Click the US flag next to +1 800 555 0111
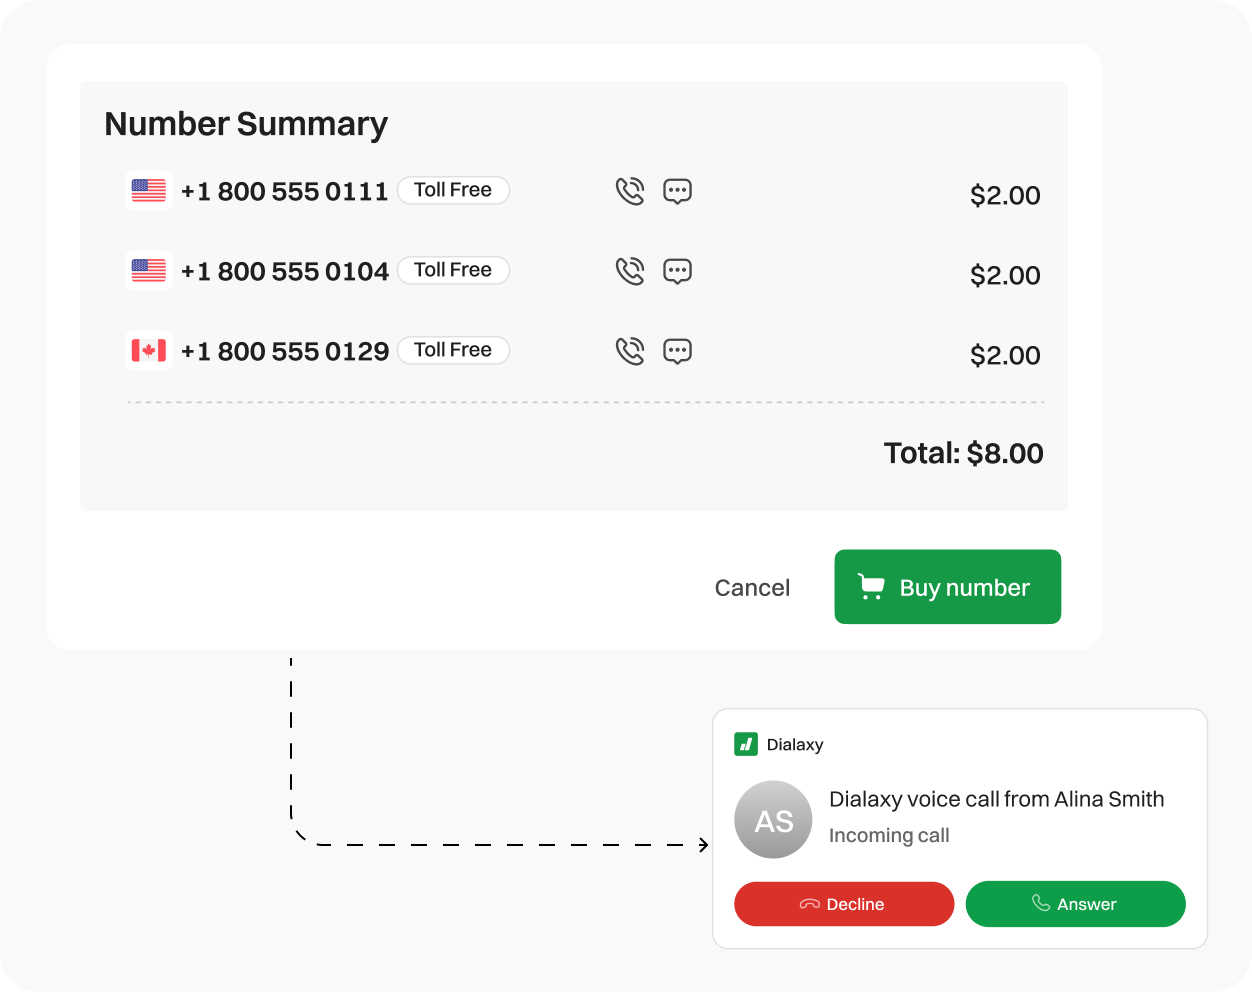The height and width of the screenshot is (992, 1252). coord(148,190)
